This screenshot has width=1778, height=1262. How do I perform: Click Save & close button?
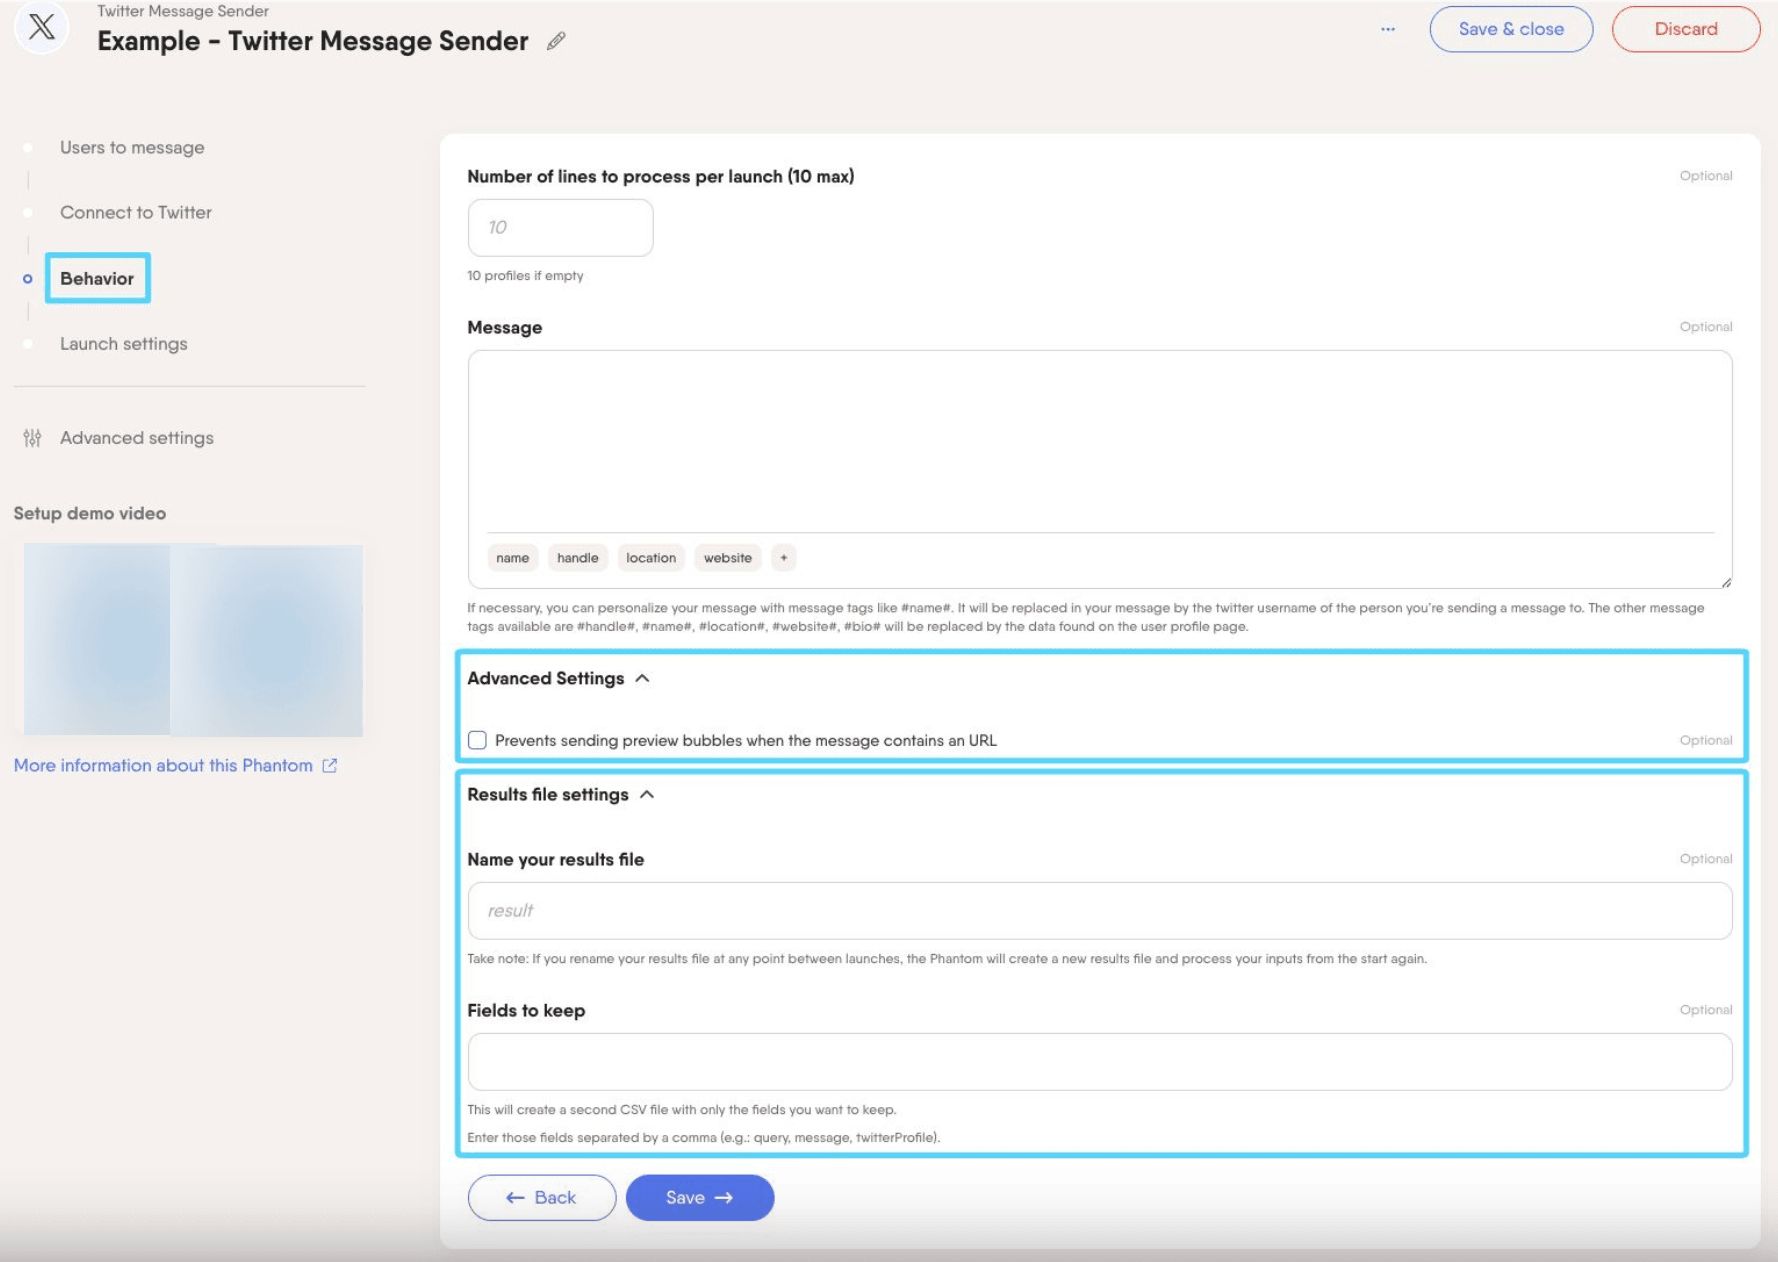pyautogui.click(x=1511, y=29)
